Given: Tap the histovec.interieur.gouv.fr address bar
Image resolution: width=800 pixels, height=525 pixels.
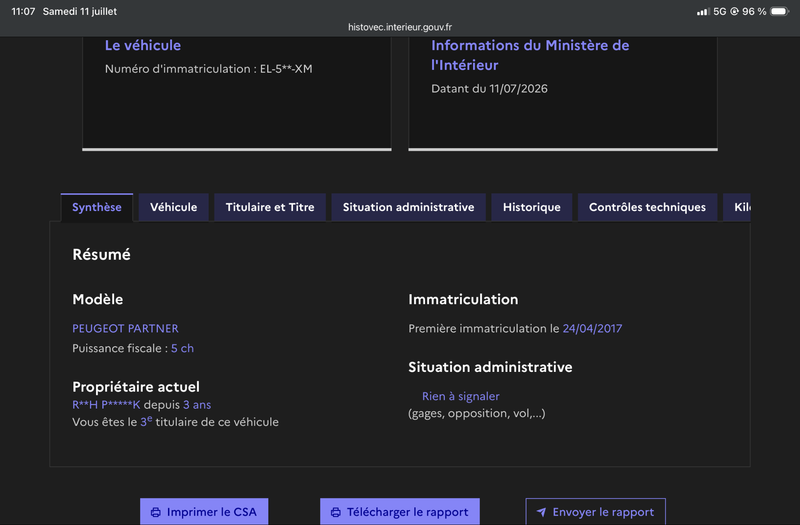Looking at the screenshot, I should point(400,27).
